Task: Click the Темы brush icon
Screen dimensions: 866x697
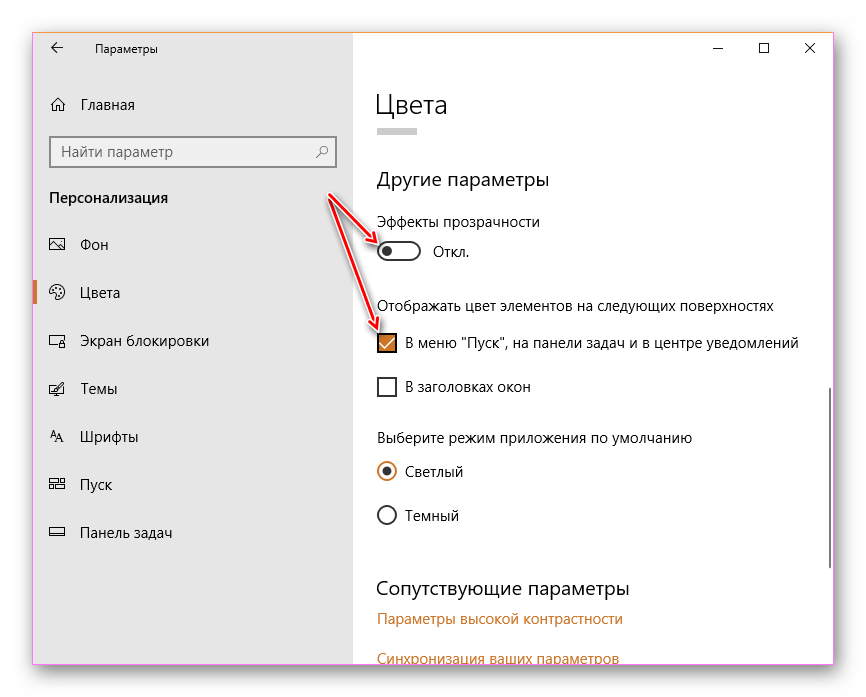Action: tap(57, 389)
